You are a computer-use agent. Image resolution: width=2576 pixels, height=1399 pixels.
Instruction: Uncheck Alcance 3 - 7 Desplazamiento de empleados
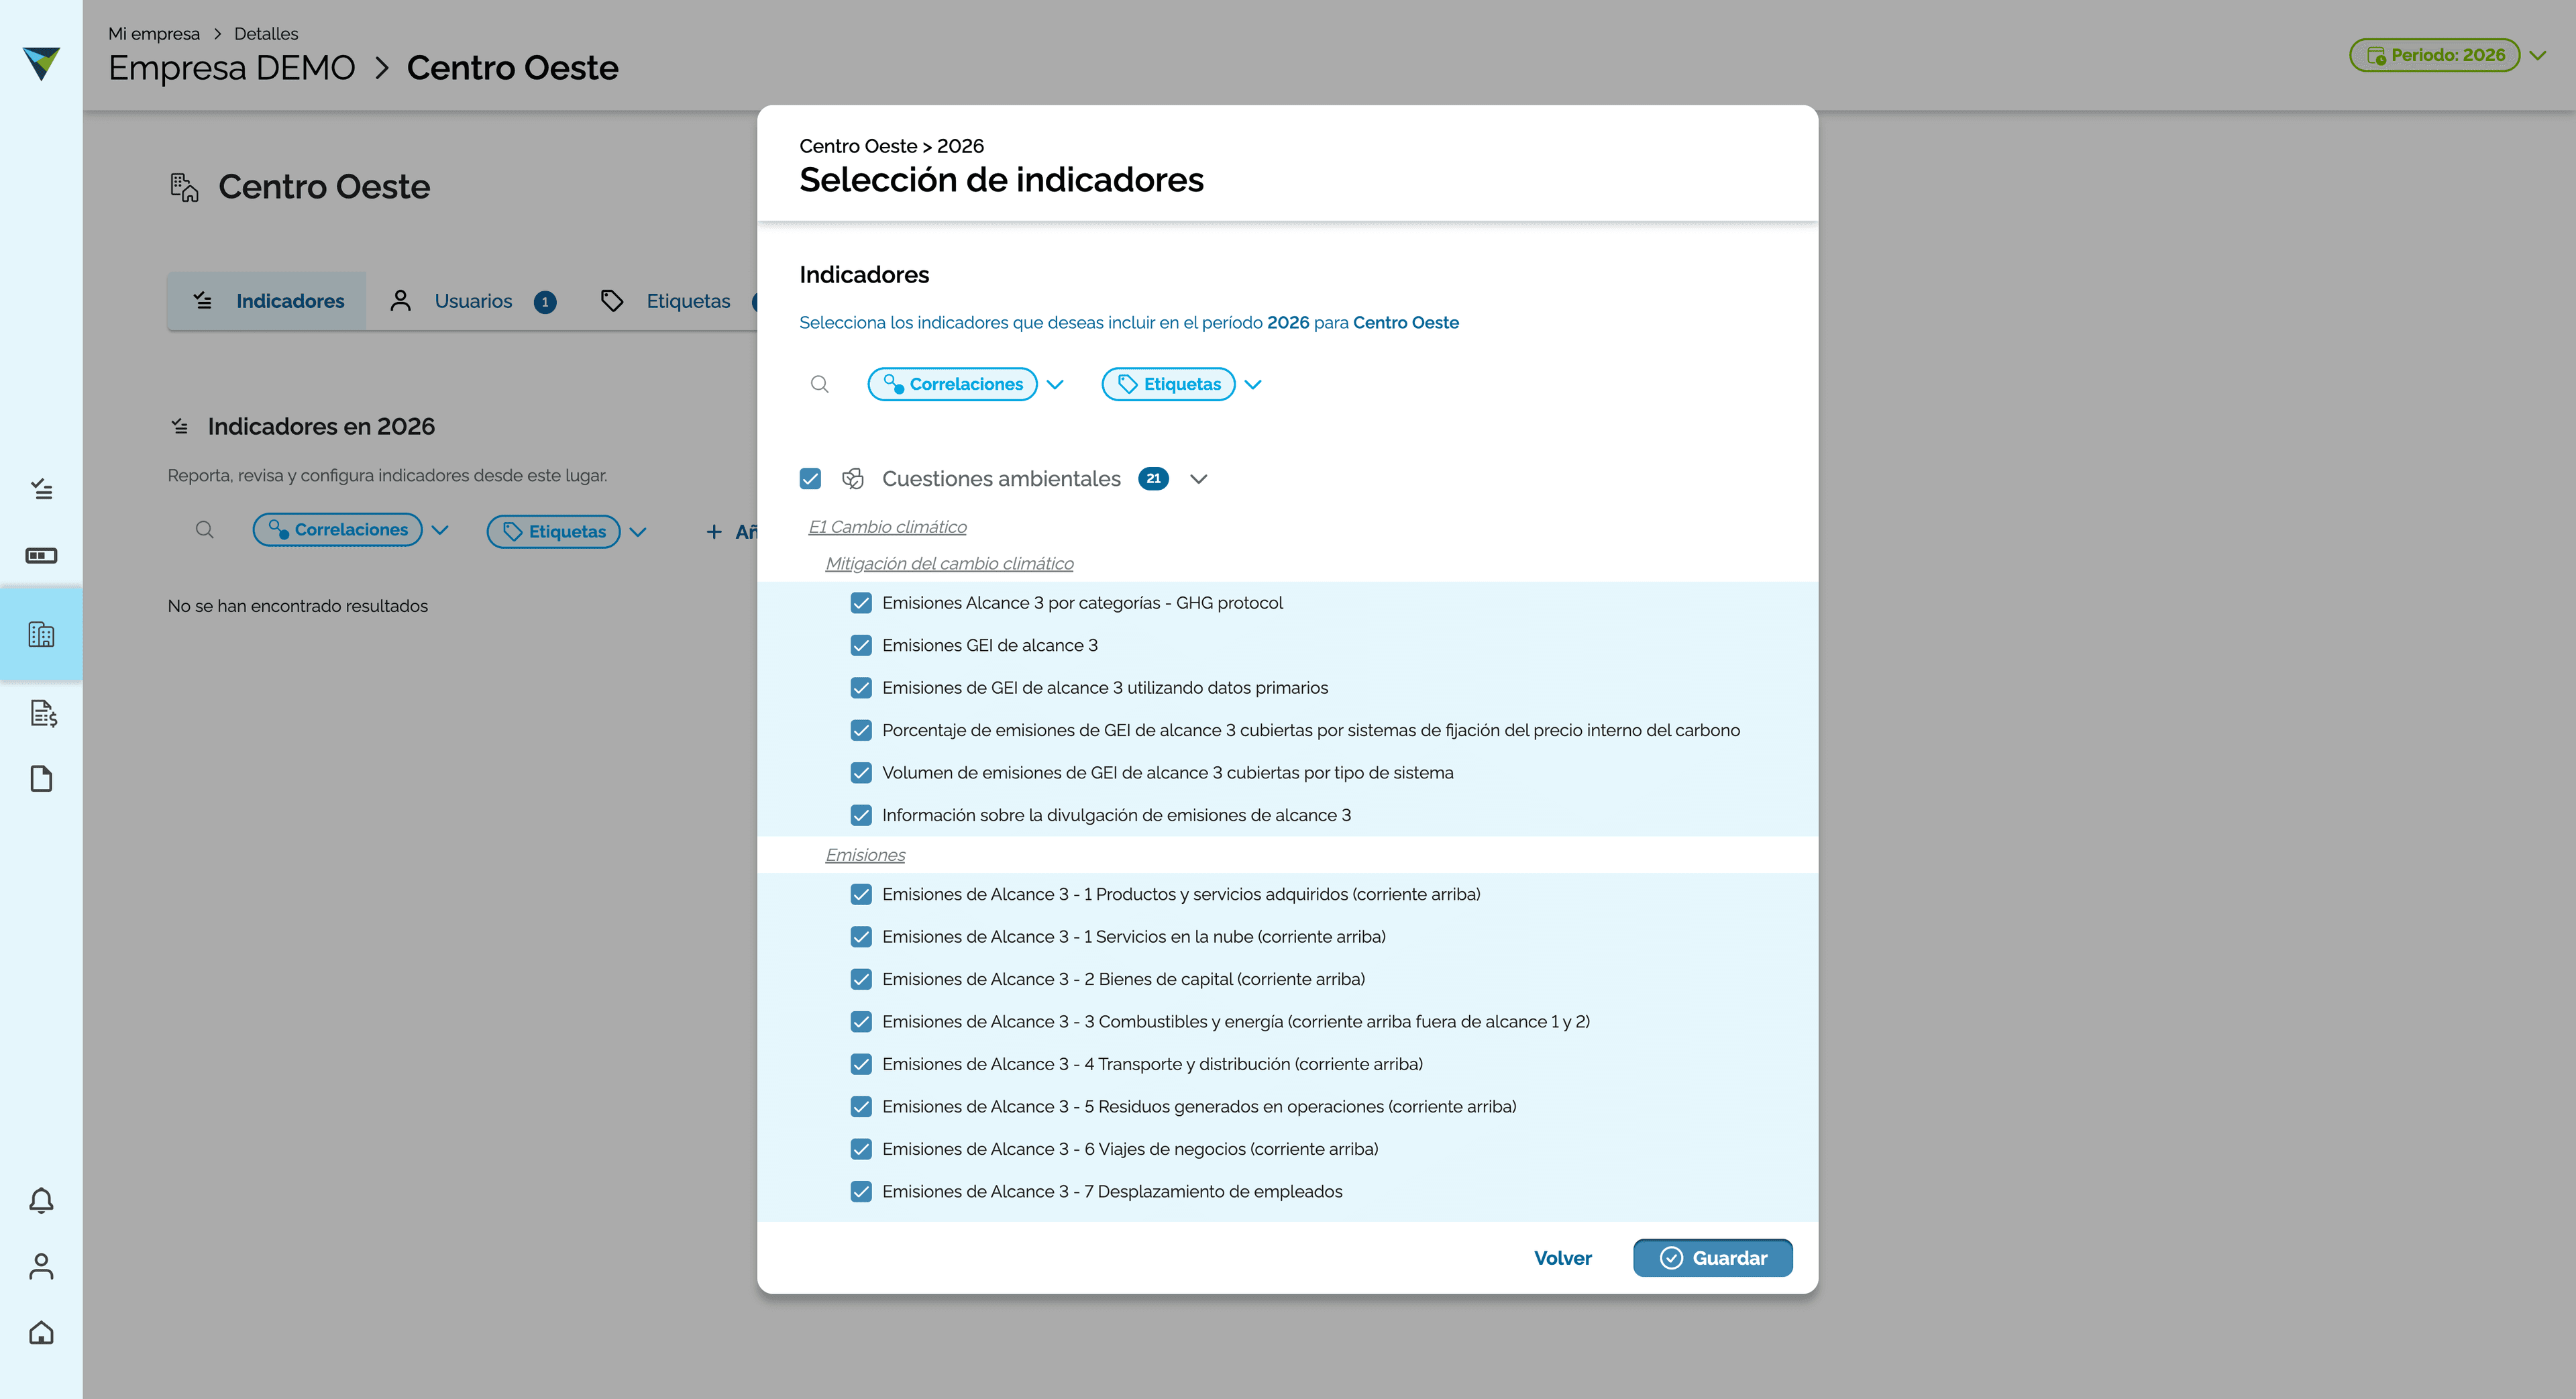click(861, 1192)
